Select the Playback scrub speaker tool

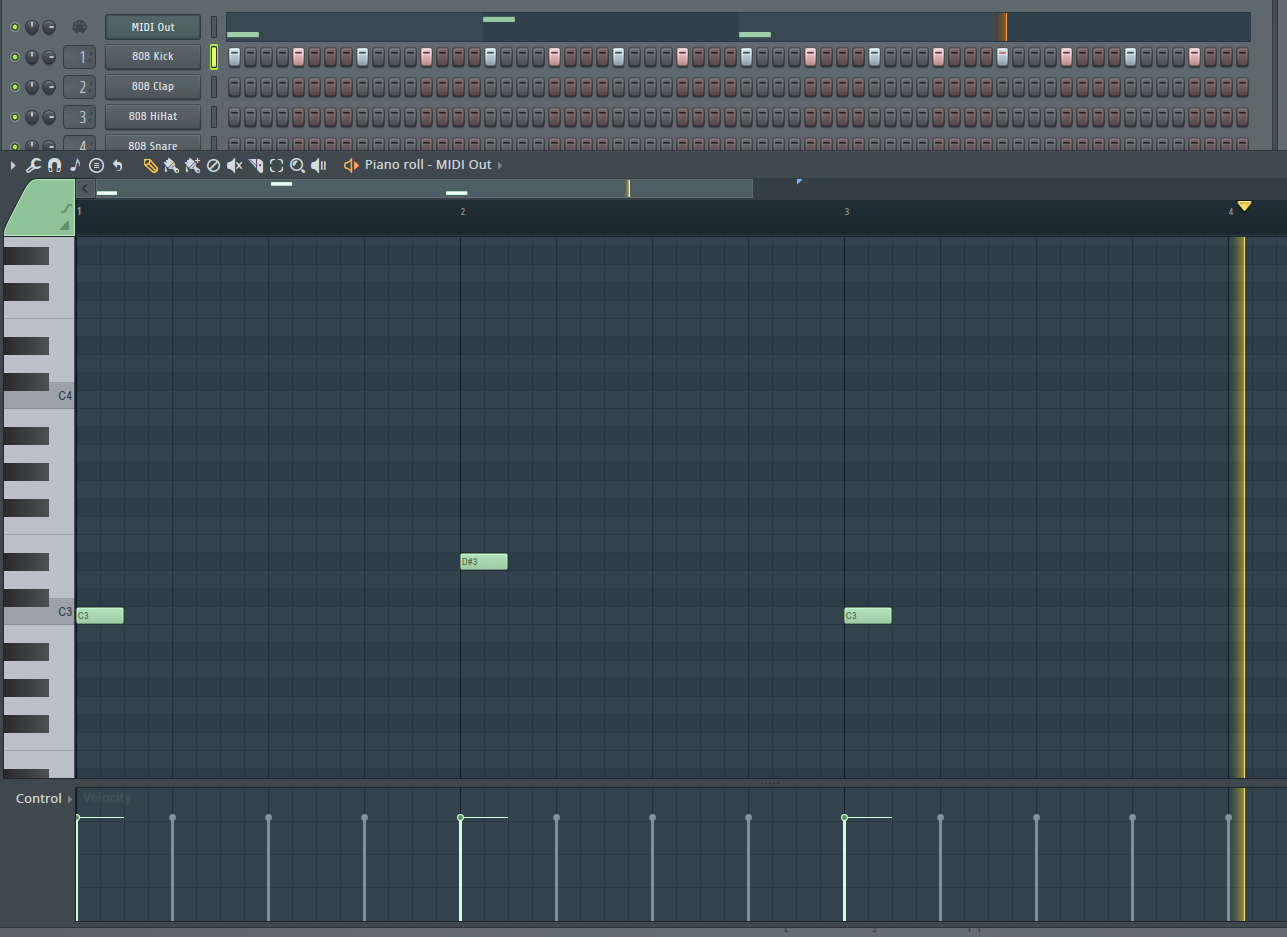318,165
